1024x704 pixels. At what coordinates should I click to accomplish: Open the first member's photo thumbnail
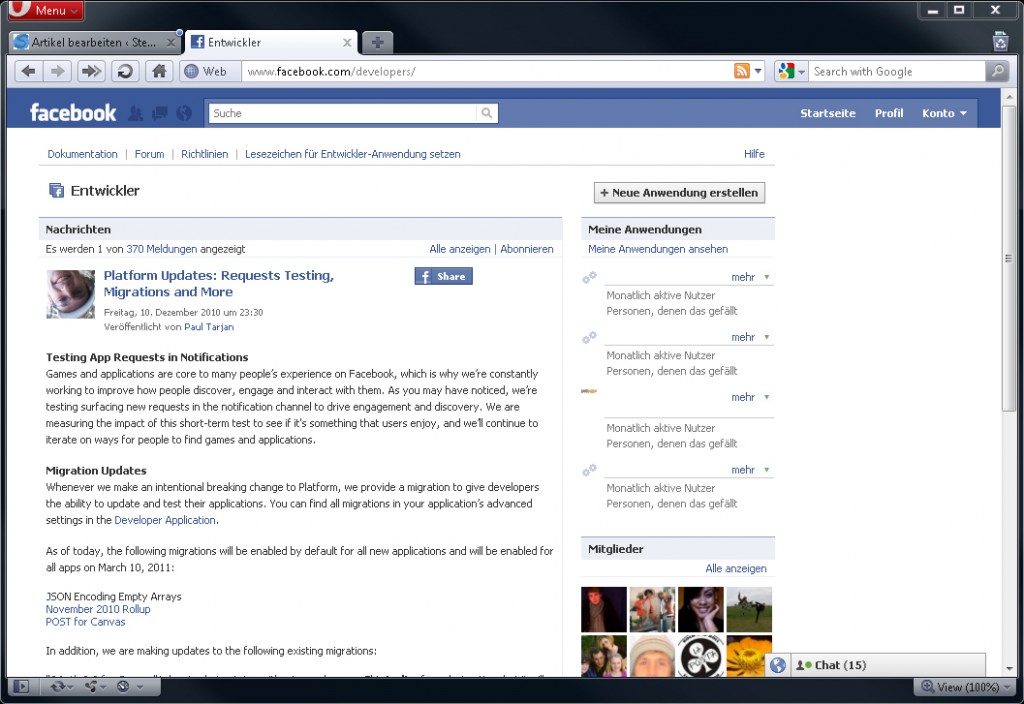603,609
